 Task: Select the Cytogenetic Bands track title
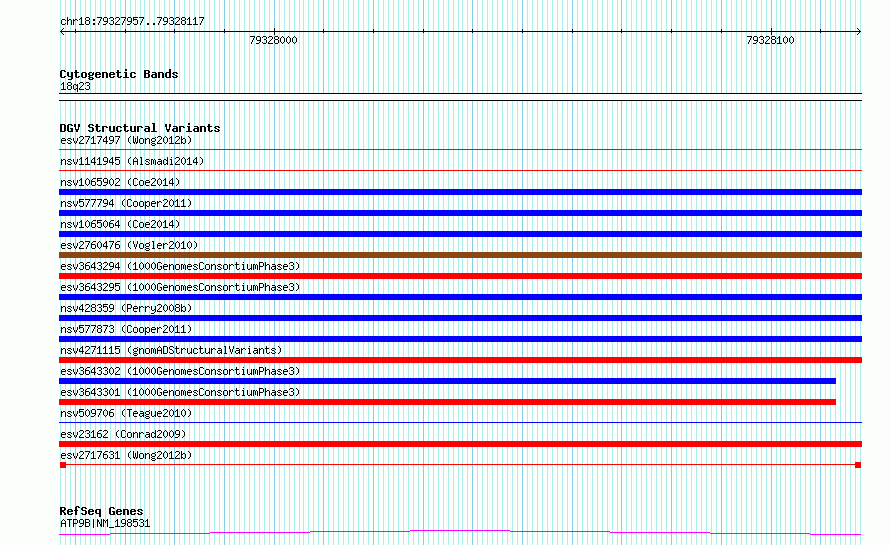pyautogui.click(x=119, y=74)
